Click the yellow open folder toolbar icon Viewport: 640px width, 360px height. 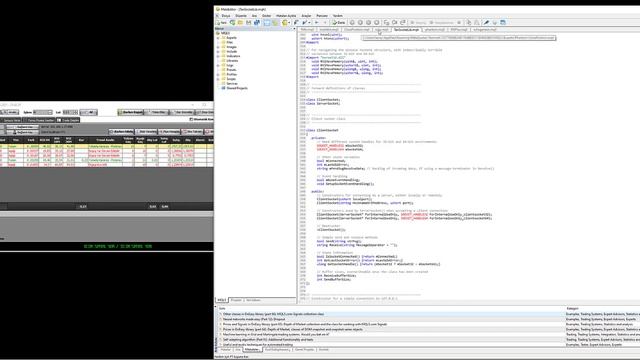click(x=240, y=23)
